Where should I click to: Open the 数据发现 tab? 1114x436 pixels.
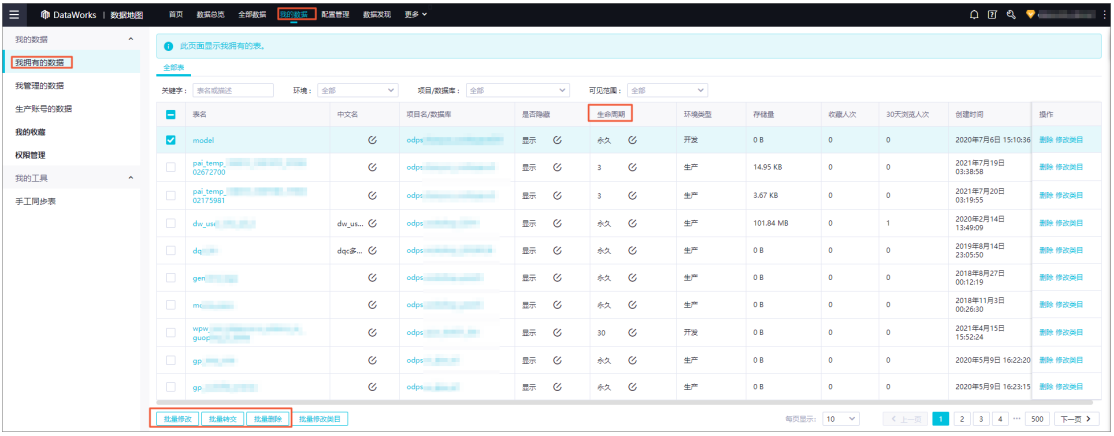[377, 14]
